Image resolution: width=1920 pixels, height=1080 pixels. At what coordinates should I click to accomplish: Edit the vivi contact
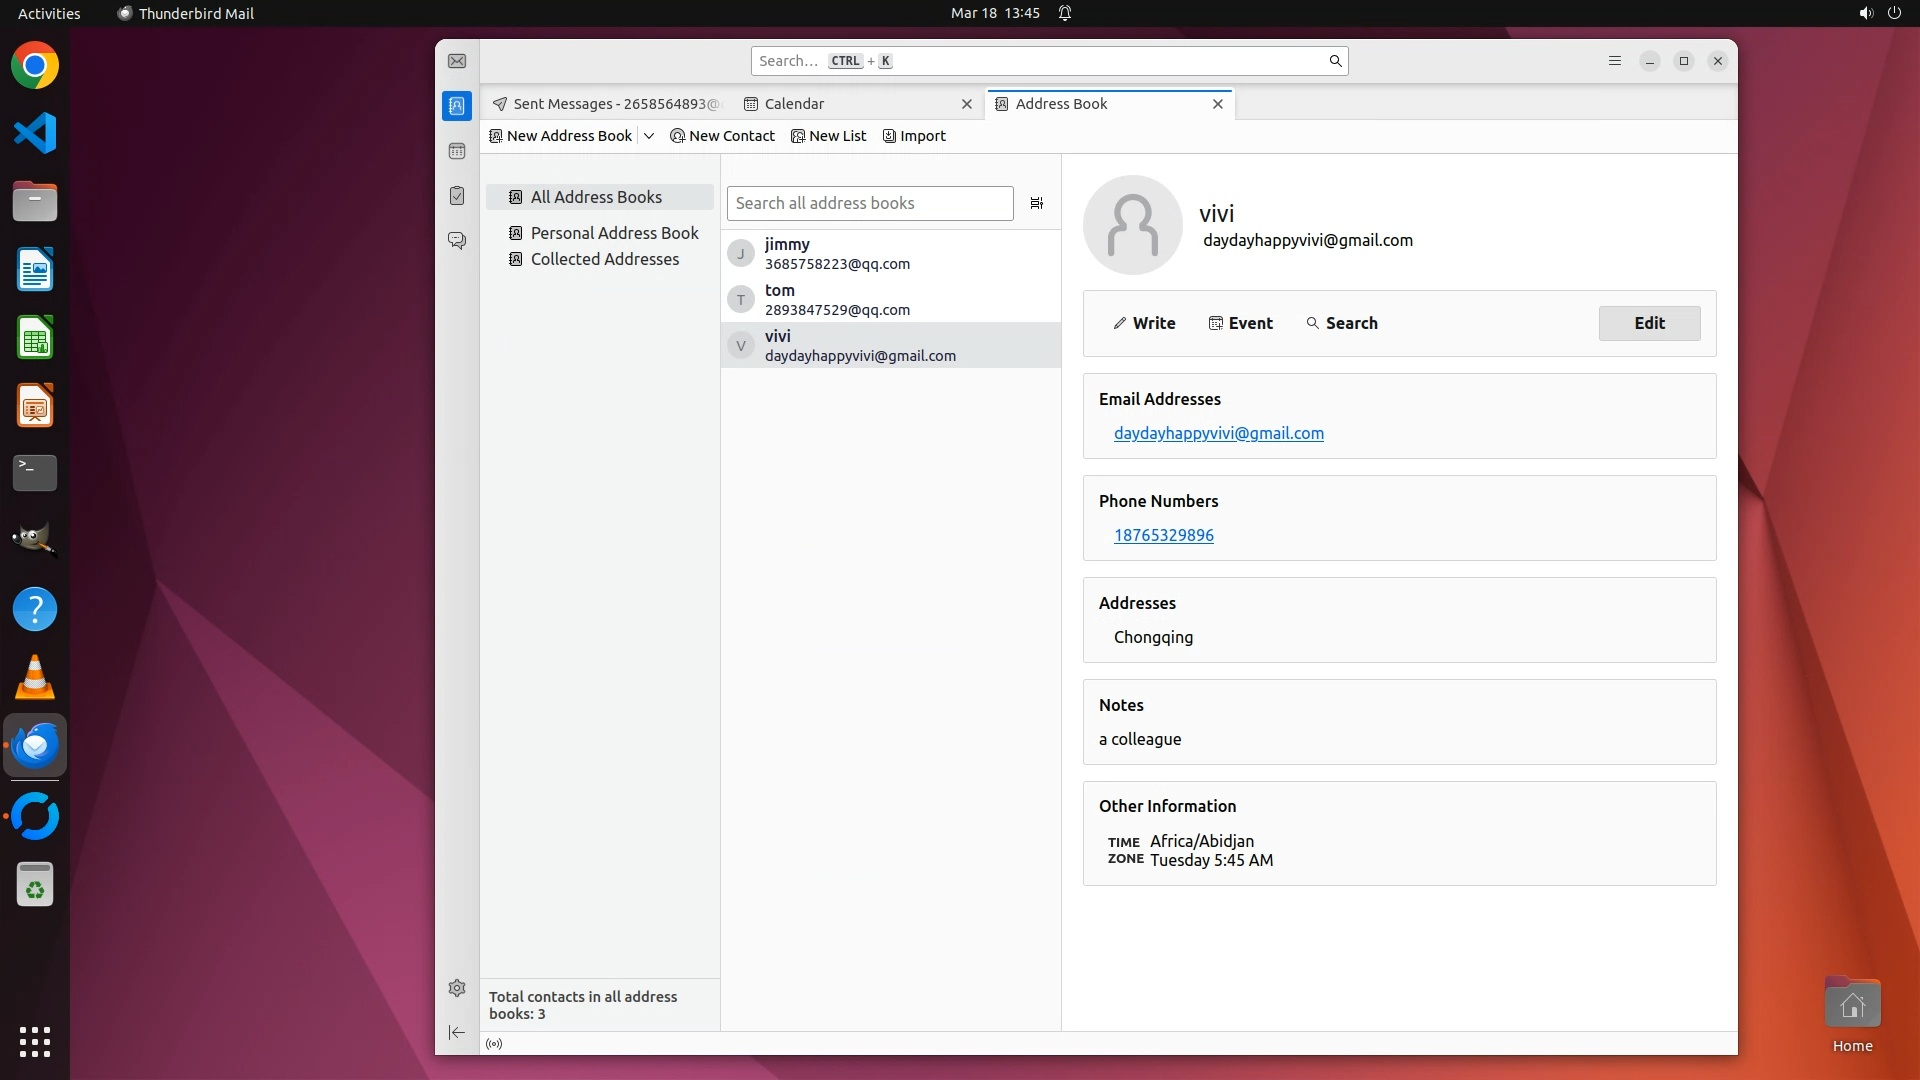coord(1649,323)
